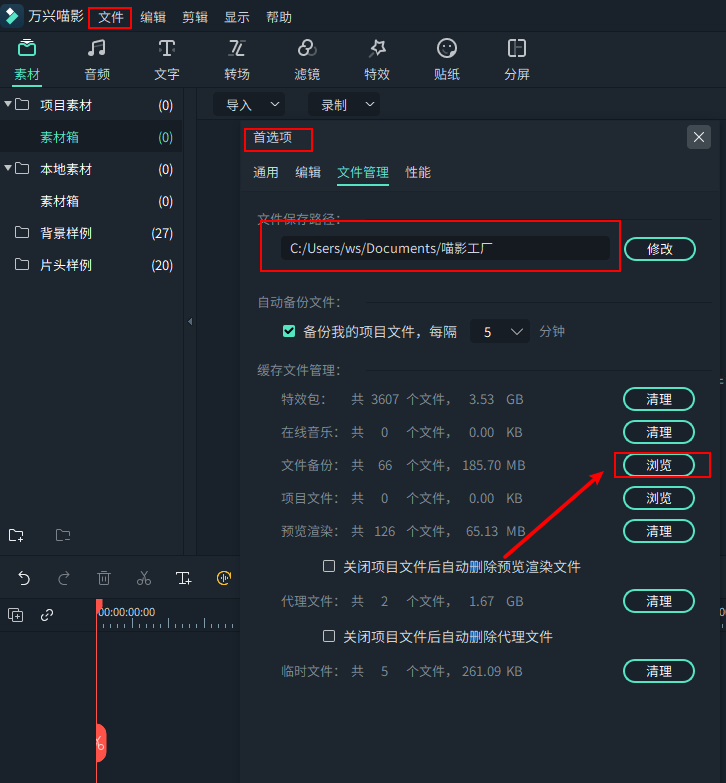Click the redo arrow icon

[64, 578]
